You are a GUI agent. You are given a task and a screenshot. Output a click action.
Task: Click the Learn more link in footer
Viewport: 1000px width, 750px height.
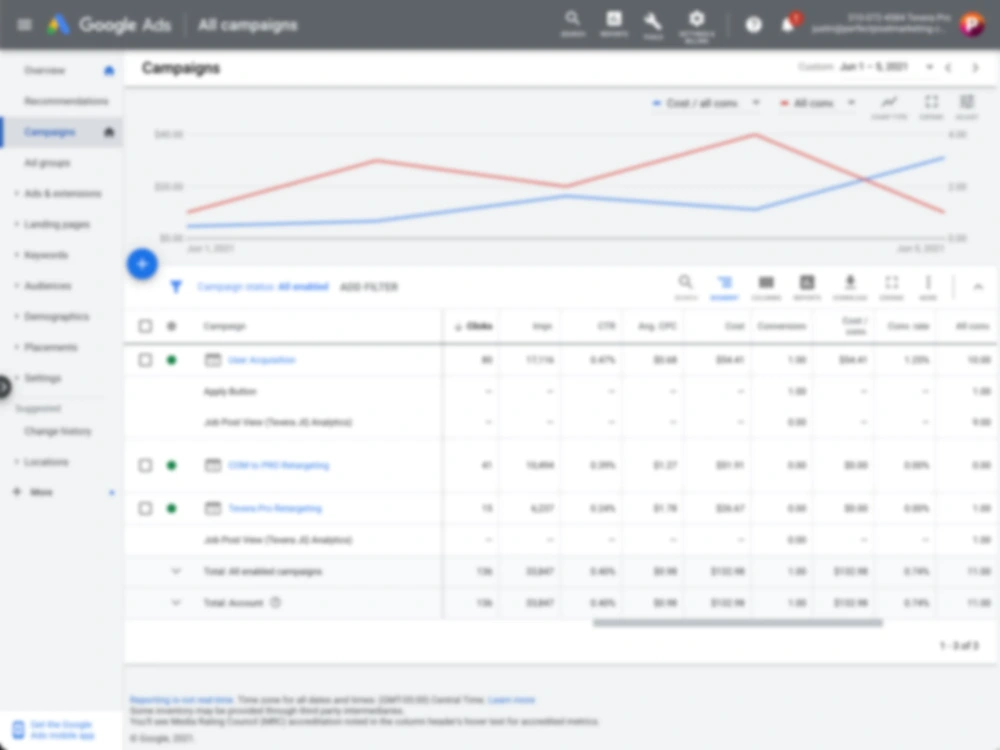click(x=511, y=700)
